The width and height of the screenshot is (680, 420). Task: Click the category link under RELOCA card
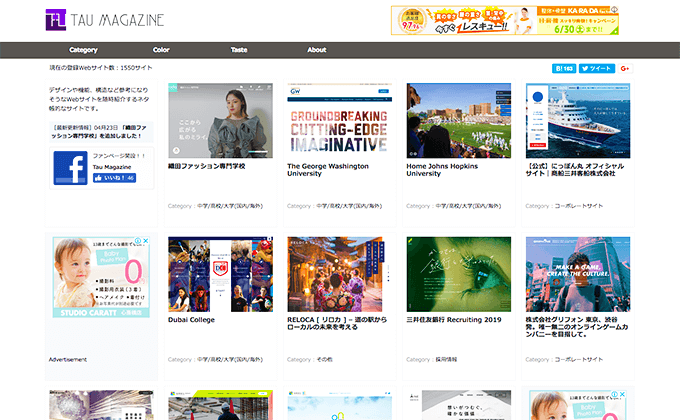click(x=324, y=360)
